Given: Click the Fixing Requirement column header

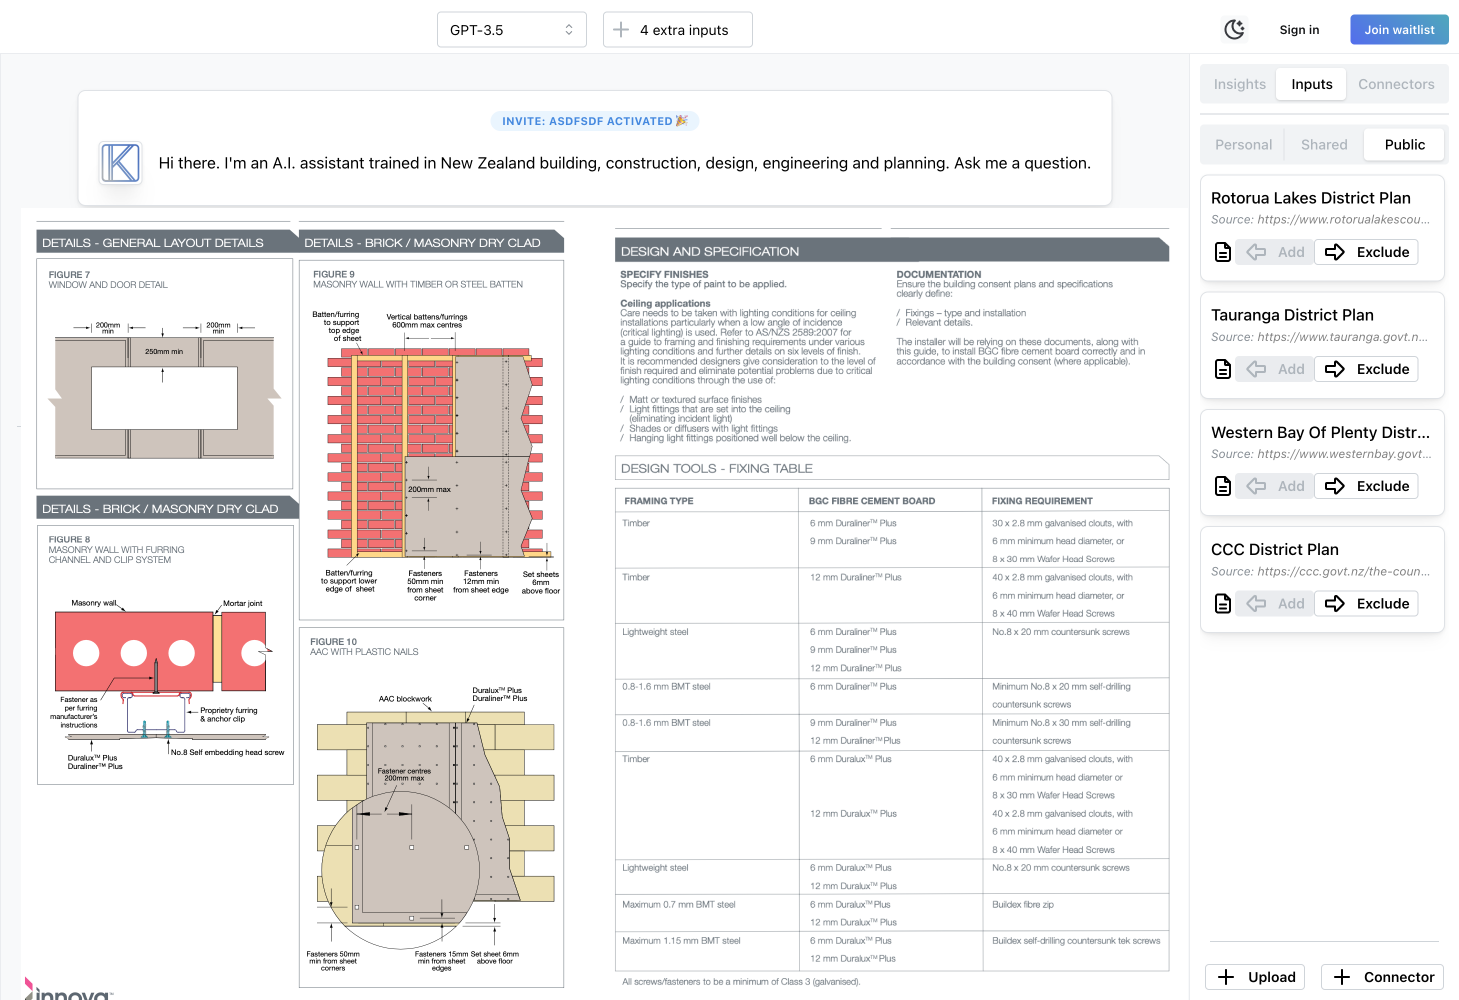Looking at the screenshot, I should [x=1042, y=501].
